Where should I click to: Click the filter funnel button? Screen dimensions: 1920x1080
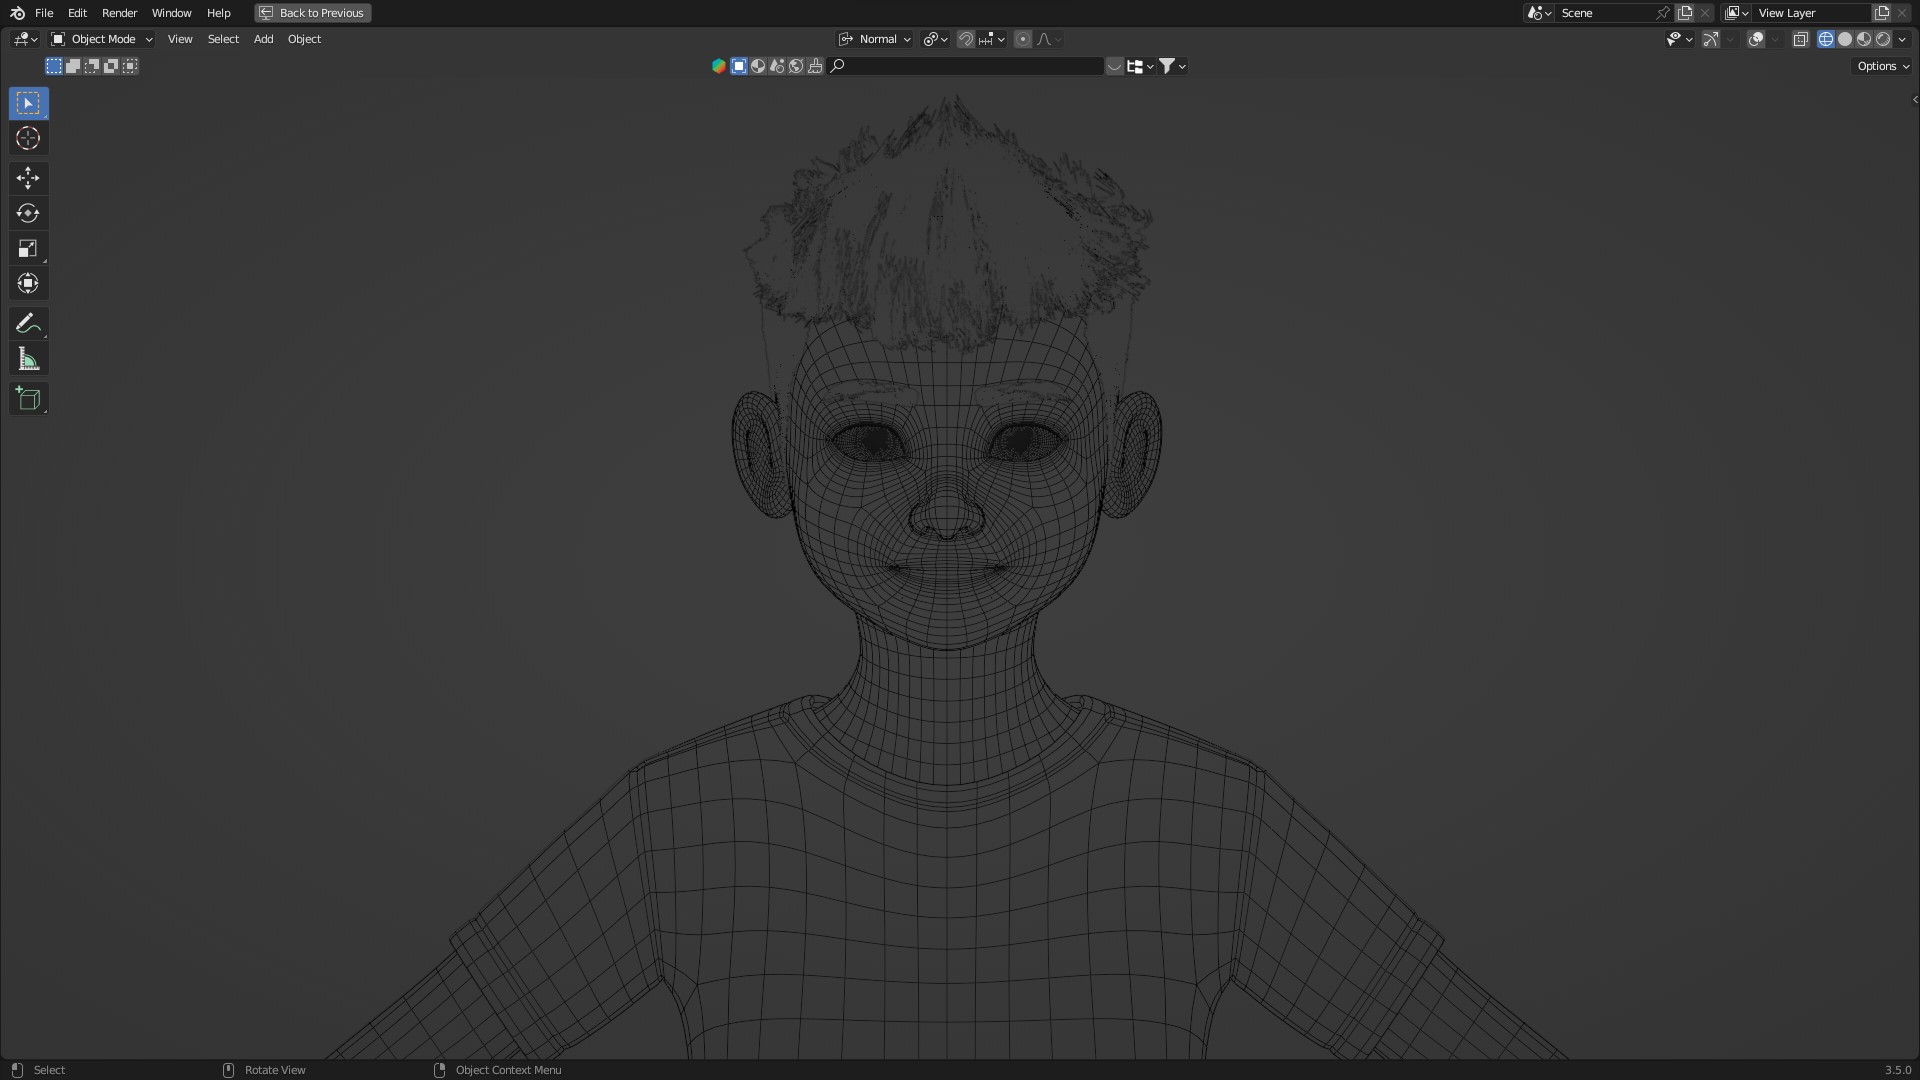tap(1166, 66)
